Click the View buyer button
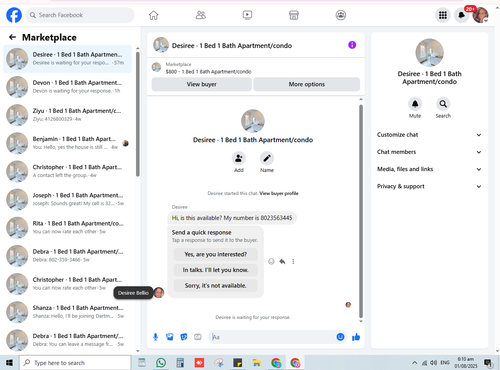 coord(202,84)
